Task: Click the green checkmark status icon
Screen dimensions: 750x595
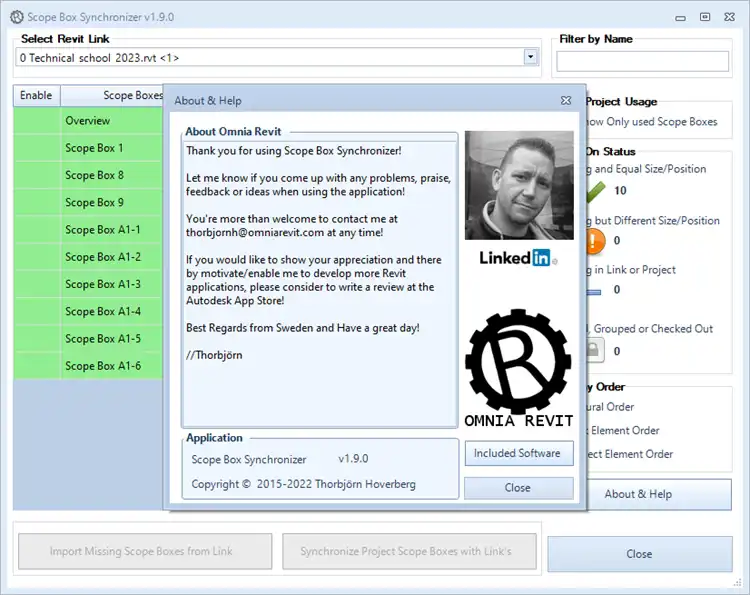Action: tap(596, 192)
